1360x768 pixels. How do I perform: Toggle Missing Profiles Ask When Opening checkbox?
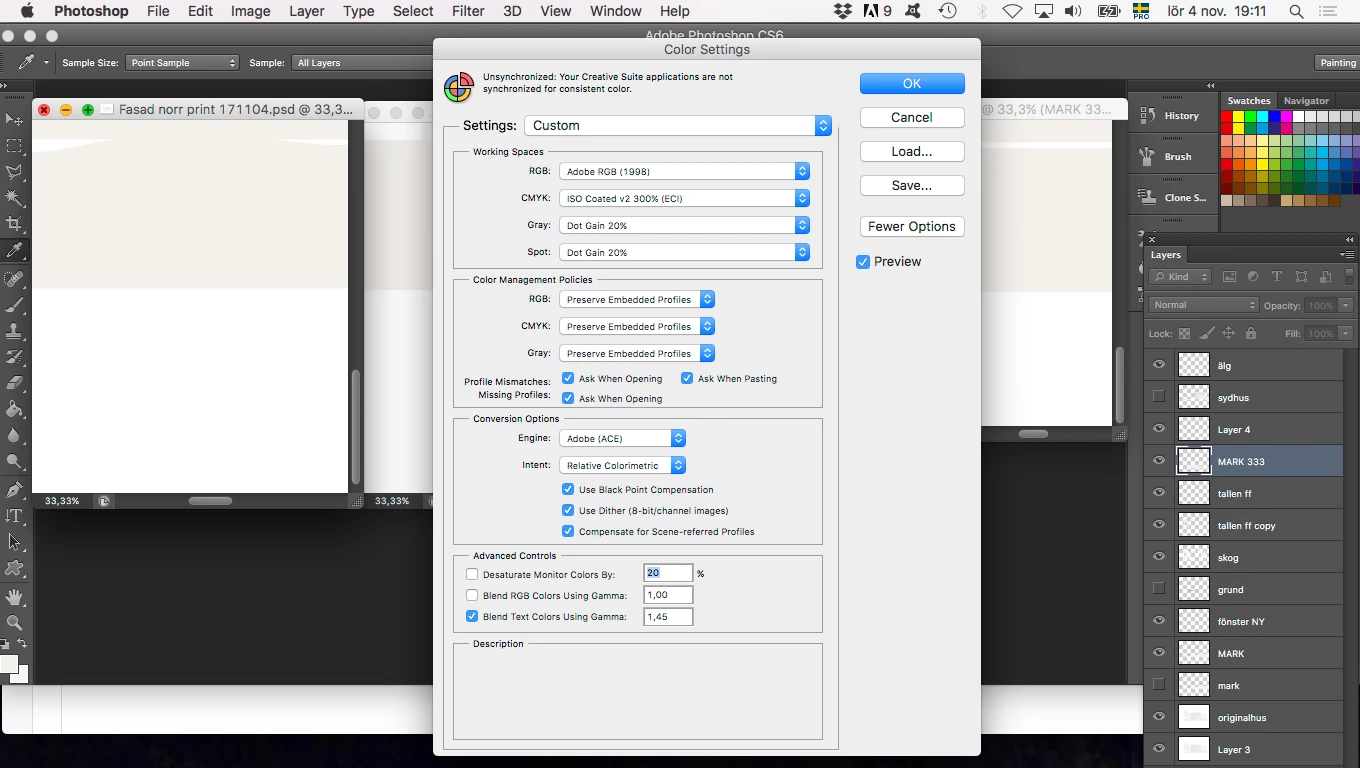tap(568, 398)
